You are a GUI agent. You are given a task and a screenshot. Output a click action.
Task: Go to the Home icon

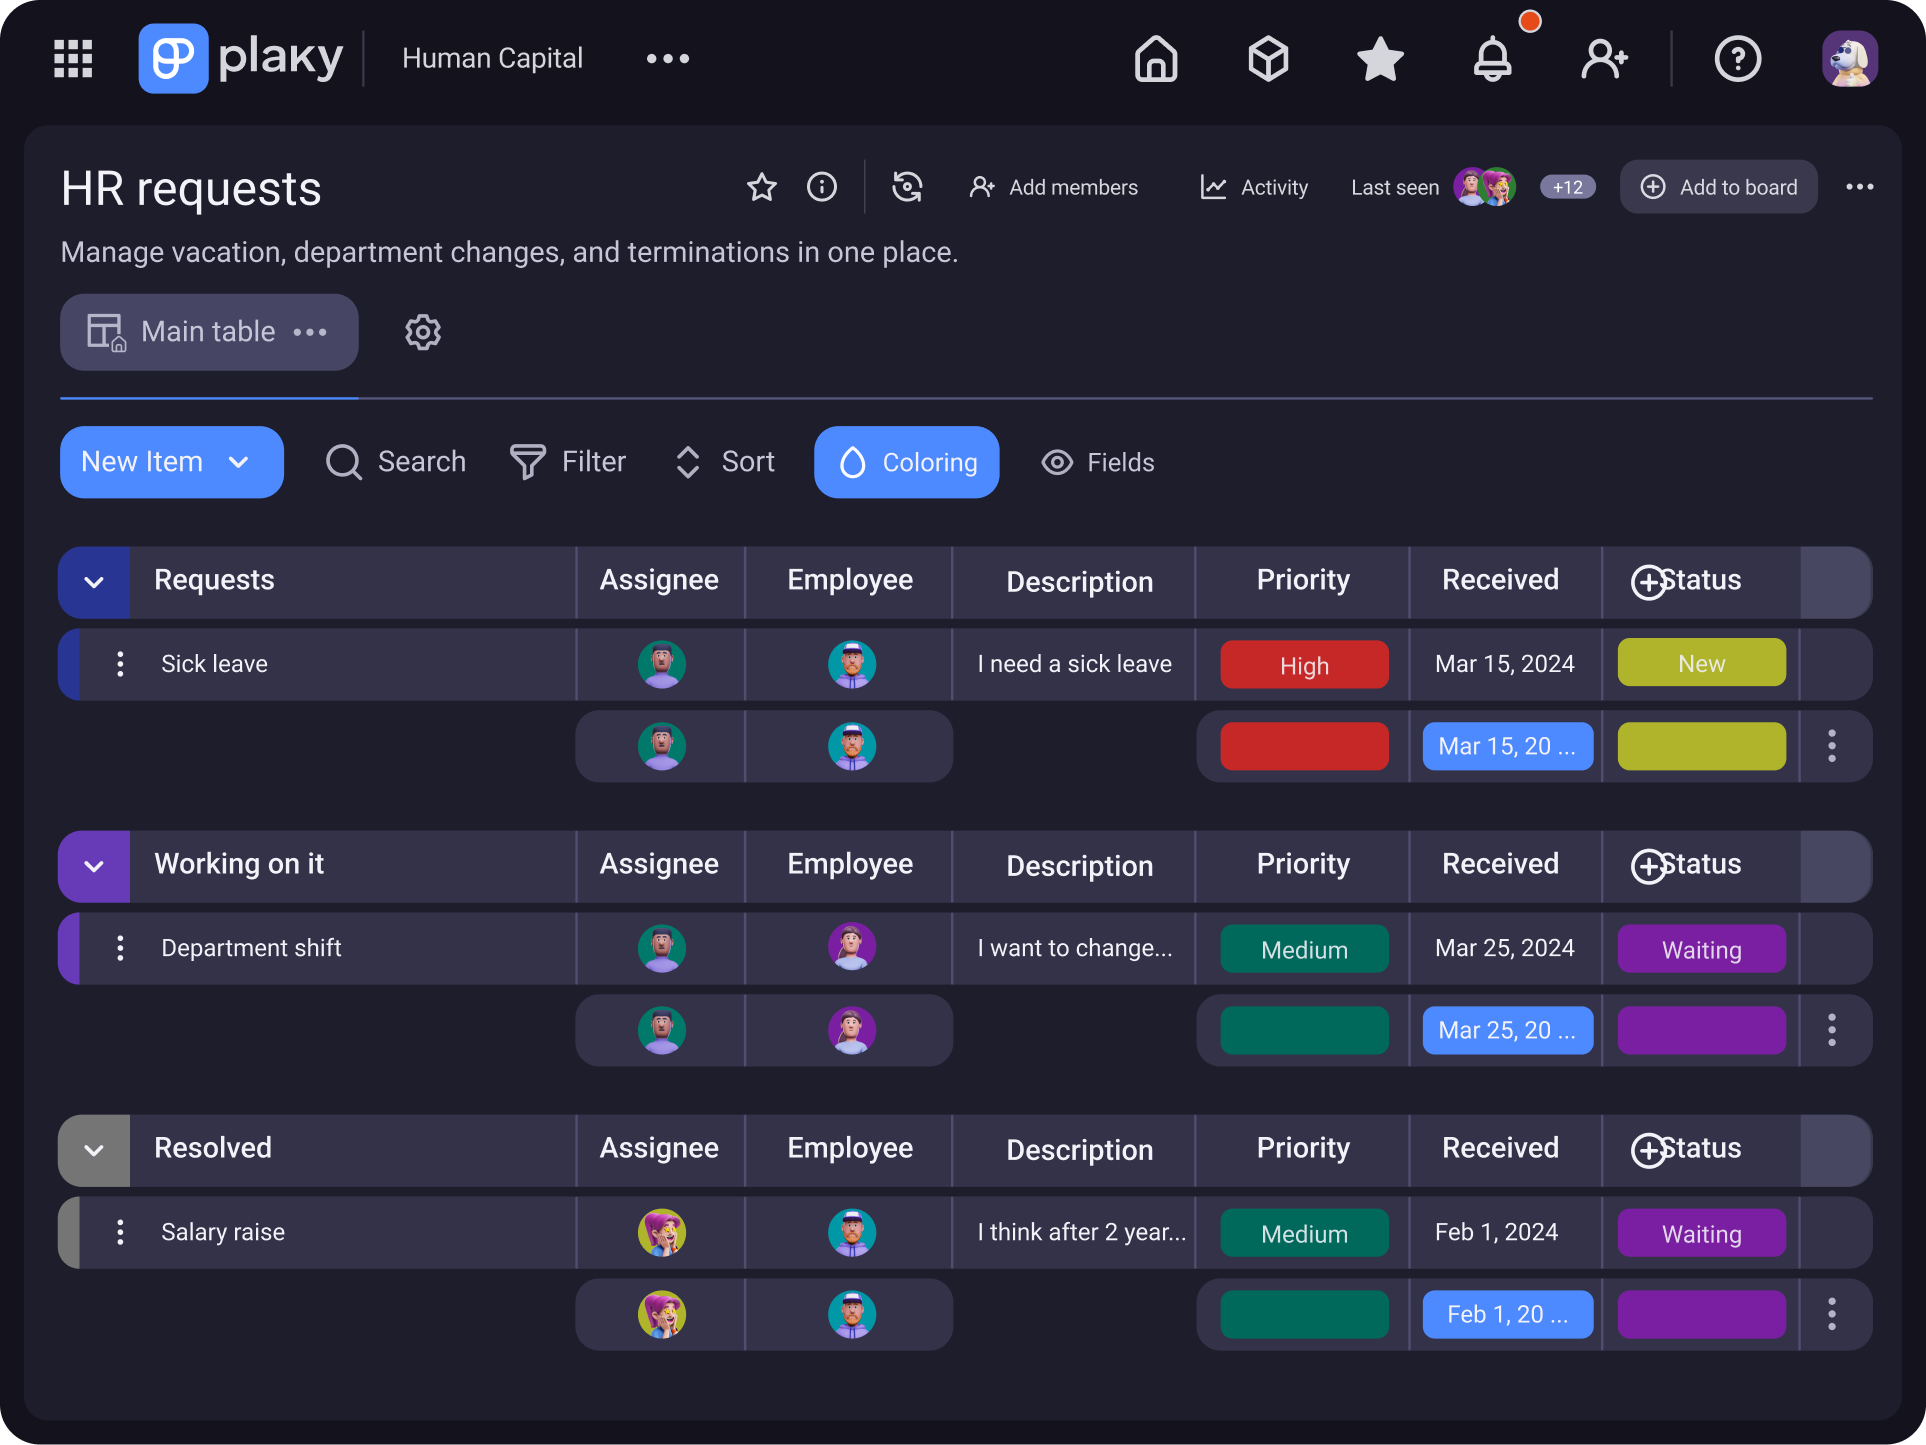(1155, 58)
